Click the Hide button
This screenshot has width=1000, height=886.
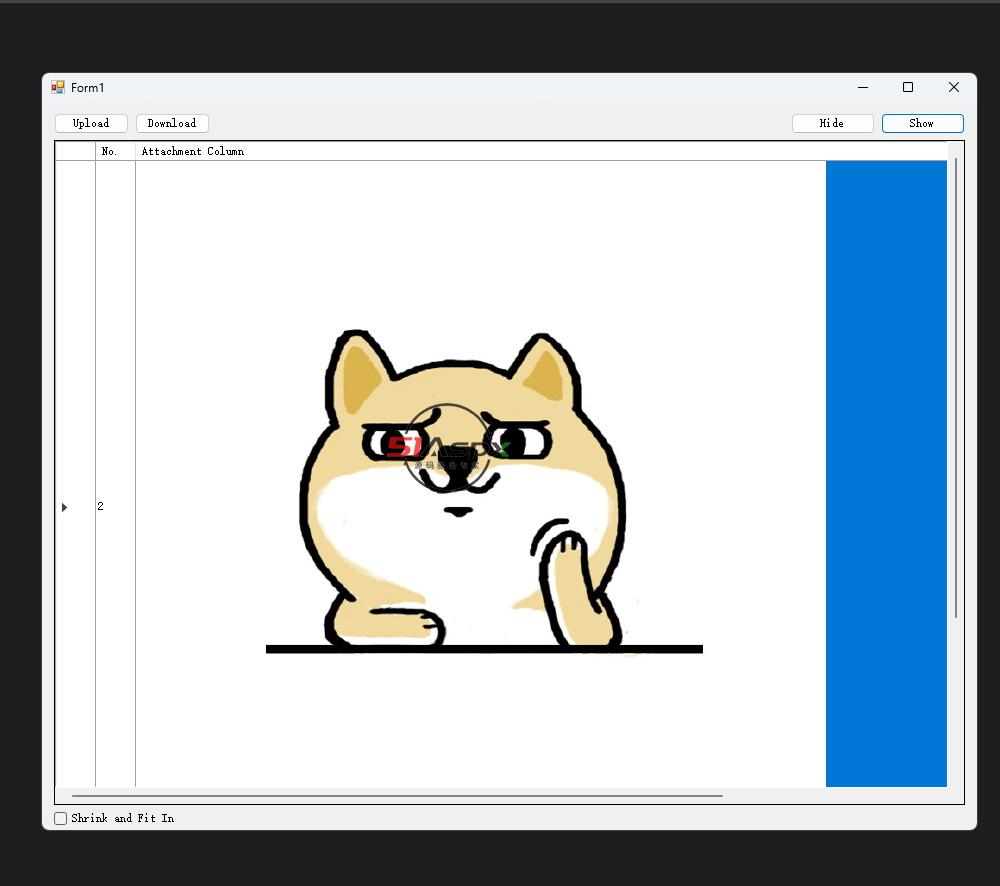pos(832,123)
